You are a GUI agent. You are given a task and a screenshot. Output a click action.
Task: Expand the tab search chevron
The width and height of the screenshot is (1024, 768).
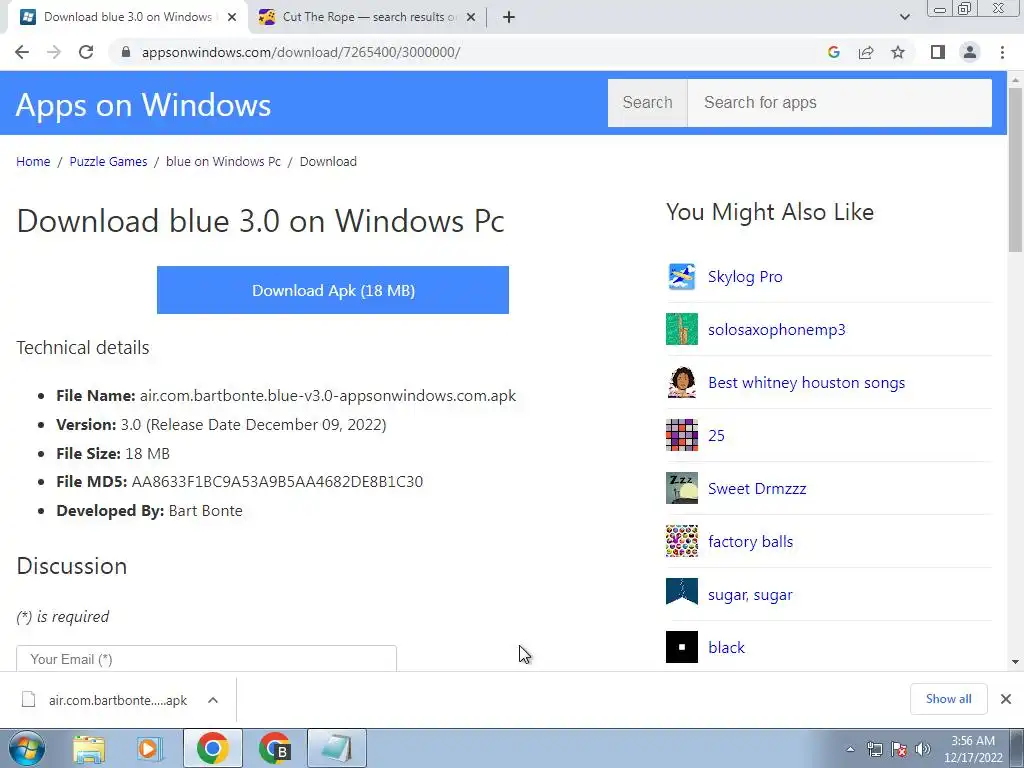(x=904, y=17)
